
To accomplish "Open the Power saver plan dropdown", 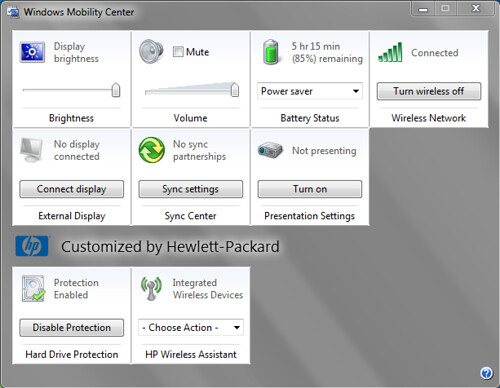I will click(310, 91).
